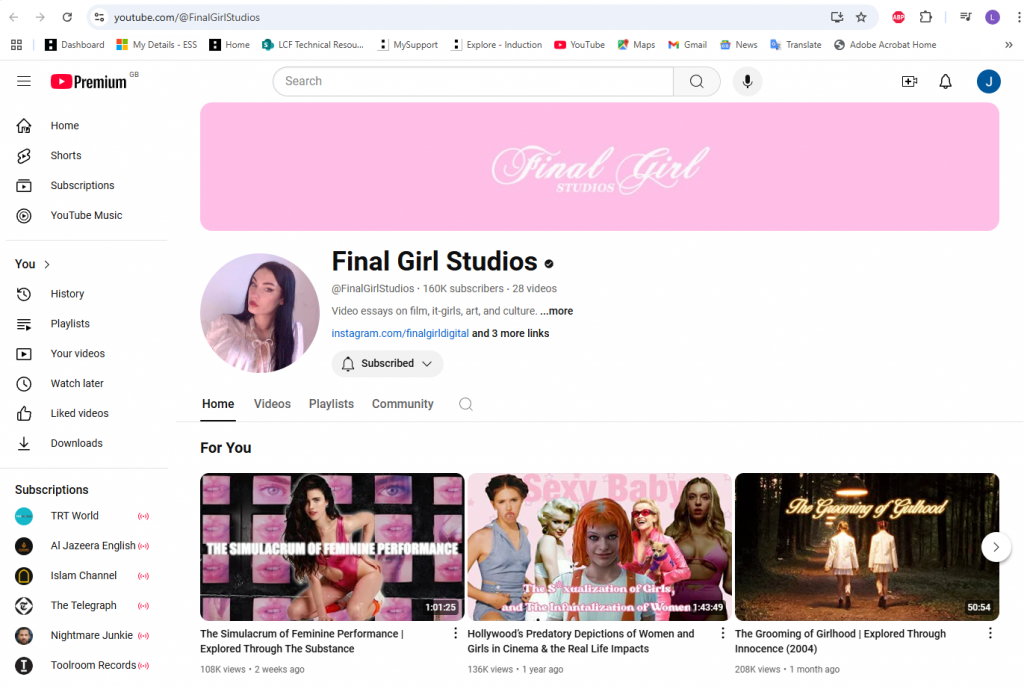Open the Chrome apps grid icon
Screen dimensions: 1024x686
(x=16, y=45)
